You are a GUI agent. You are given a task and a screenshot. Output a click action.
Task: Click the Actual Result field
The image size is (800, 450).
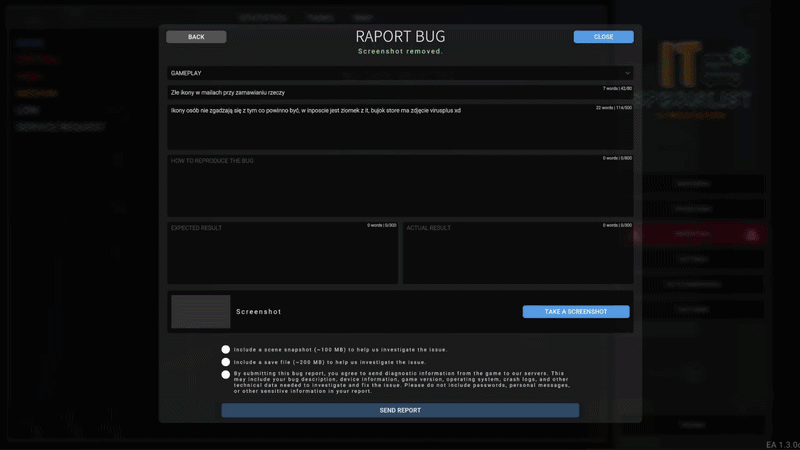click(x=518, y=253)
